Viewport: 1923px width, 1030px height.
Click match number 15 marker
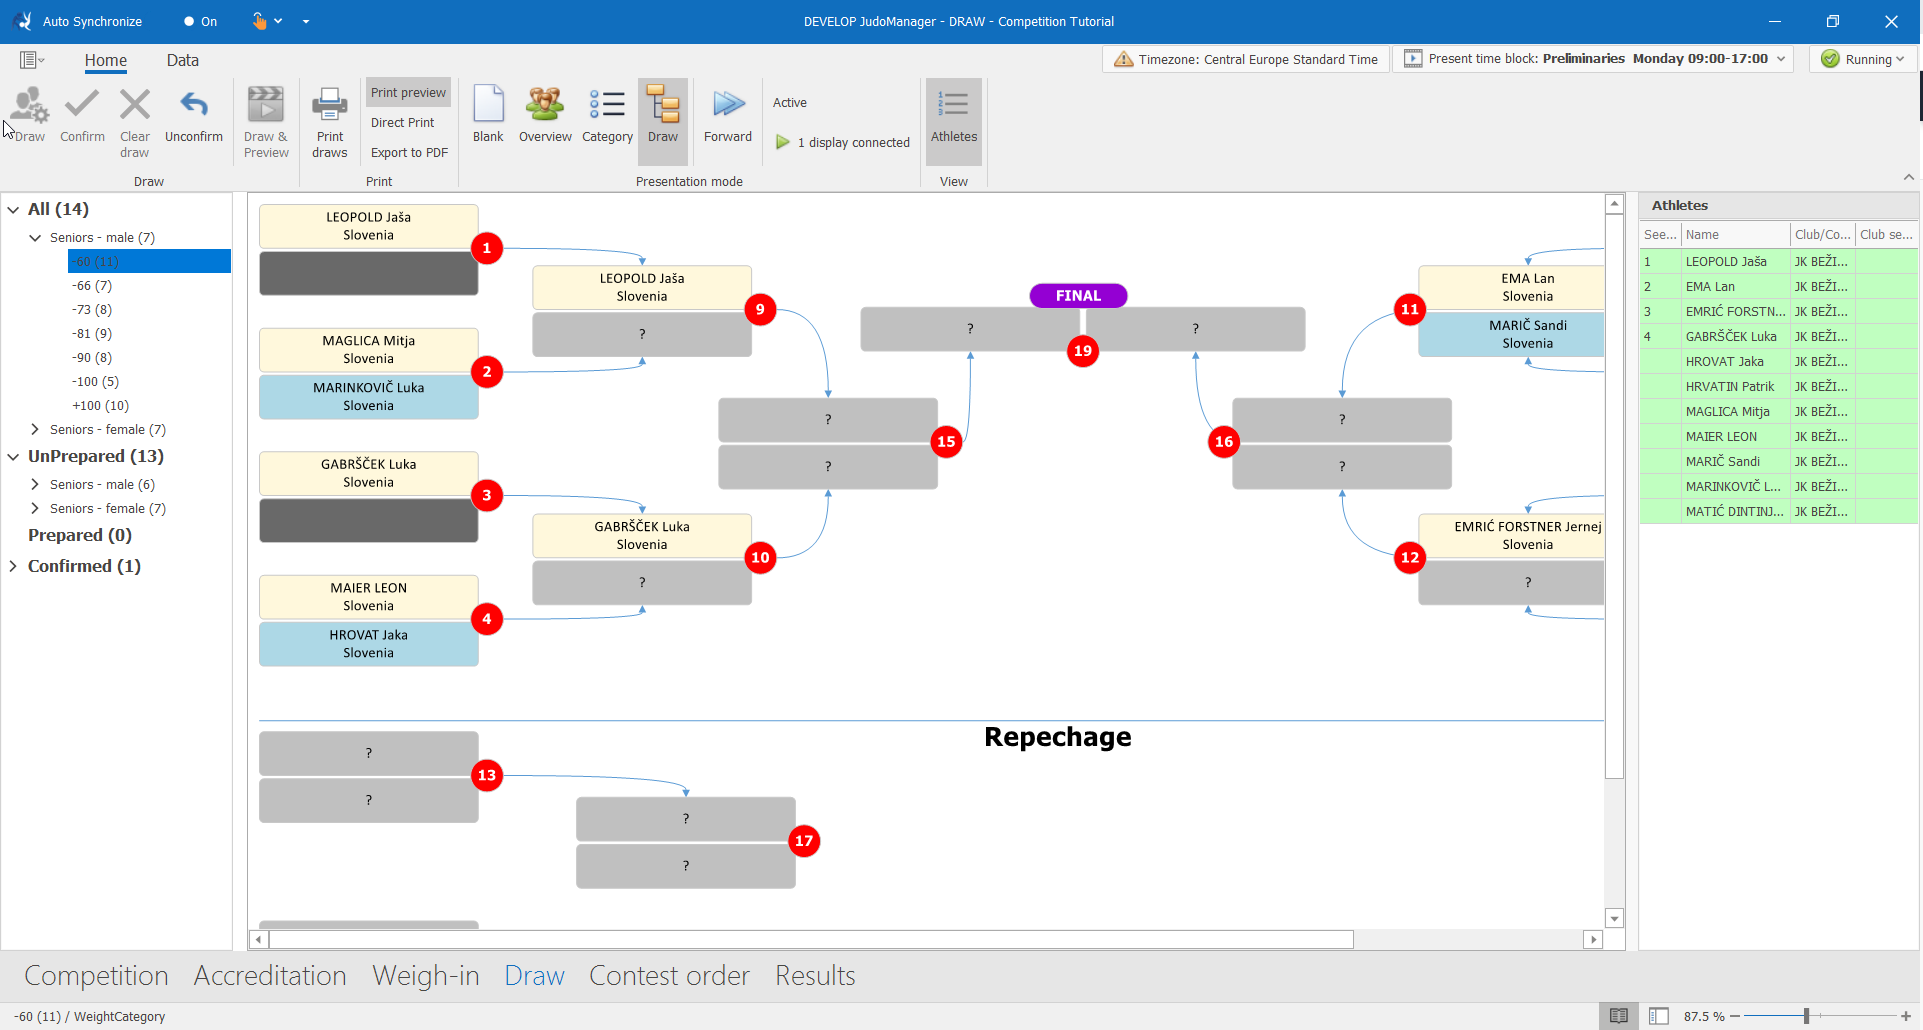coord(946,441)
